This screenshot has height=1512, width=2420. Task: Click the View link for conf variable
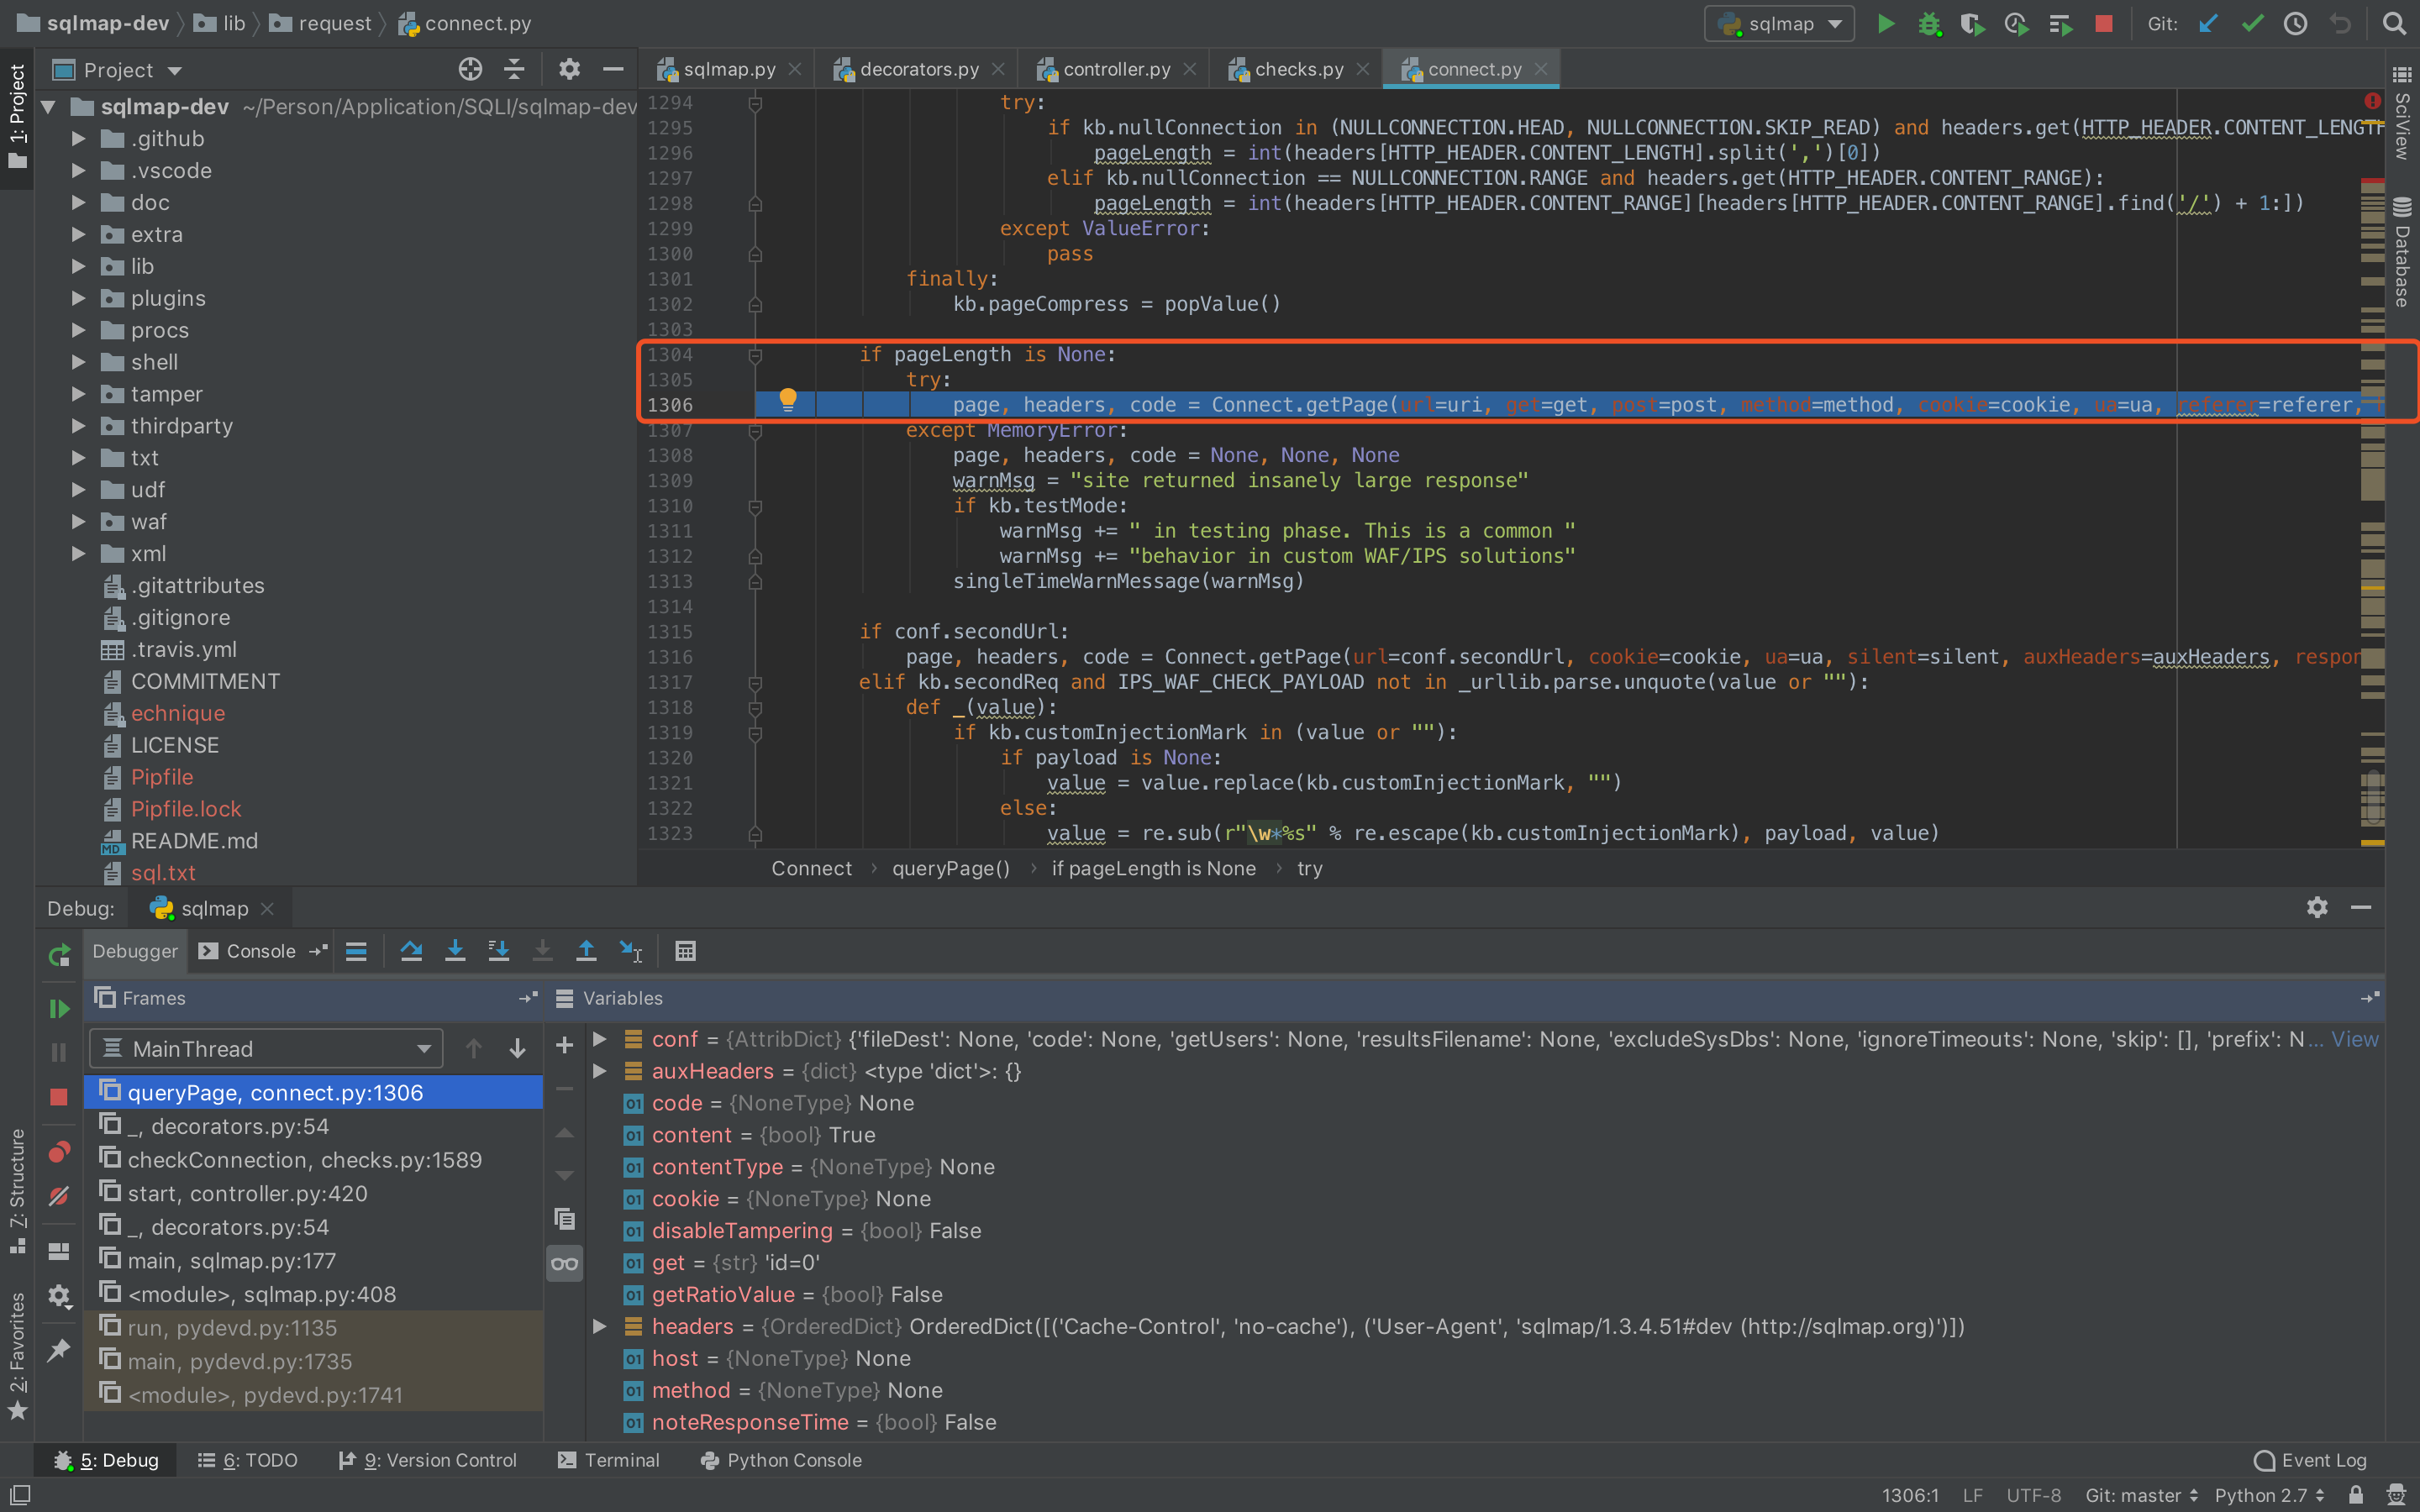pos(2354,1039)
